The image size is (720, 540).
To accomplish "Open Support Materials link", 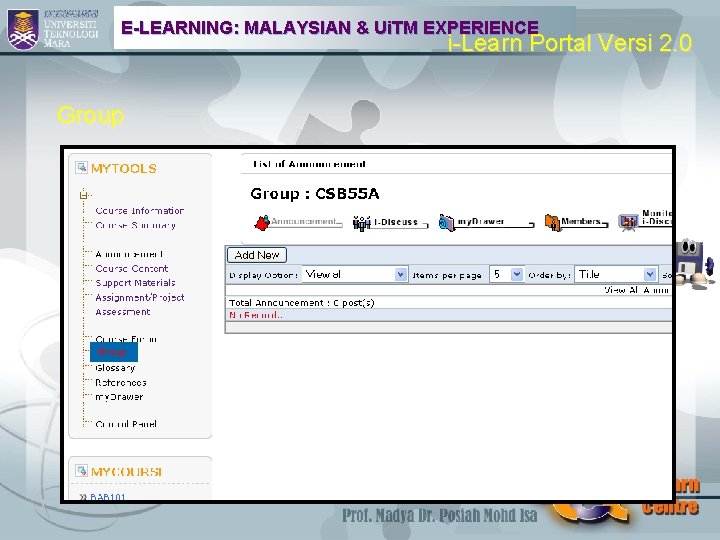I will point(135,283).
